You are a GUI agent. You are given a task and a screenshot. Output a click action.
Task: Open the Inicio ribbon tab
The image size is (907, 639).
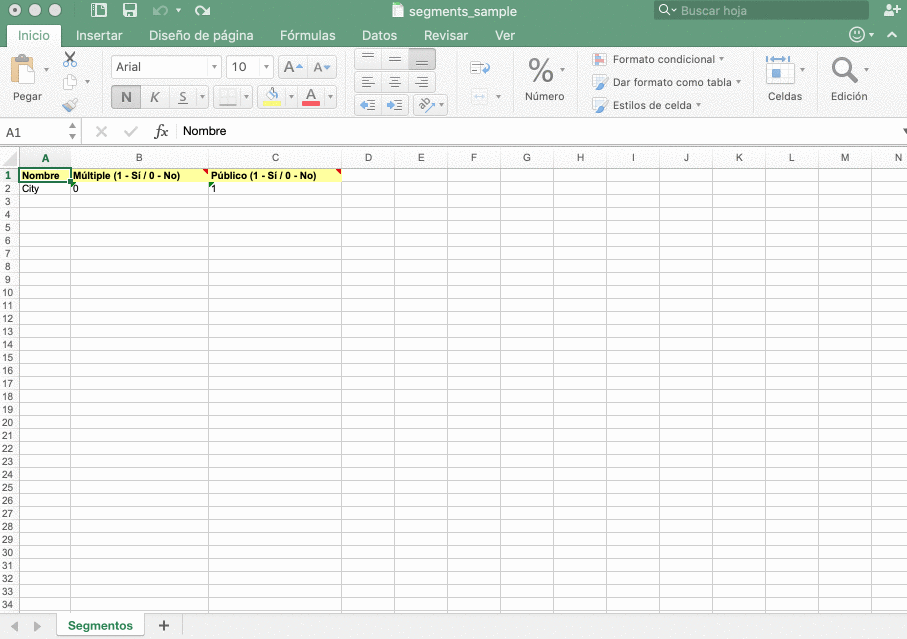[x=34, y=35]
